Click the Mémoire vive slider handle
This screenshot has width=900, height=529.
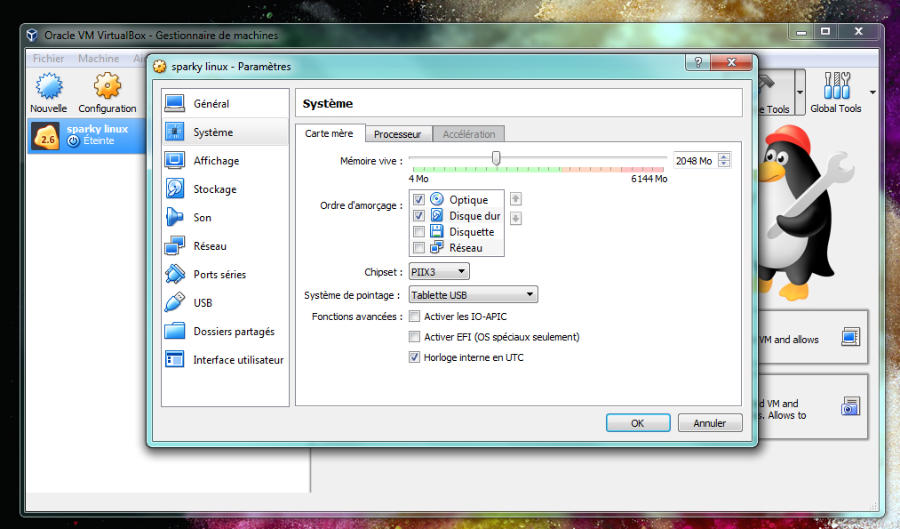click(496, 158)
